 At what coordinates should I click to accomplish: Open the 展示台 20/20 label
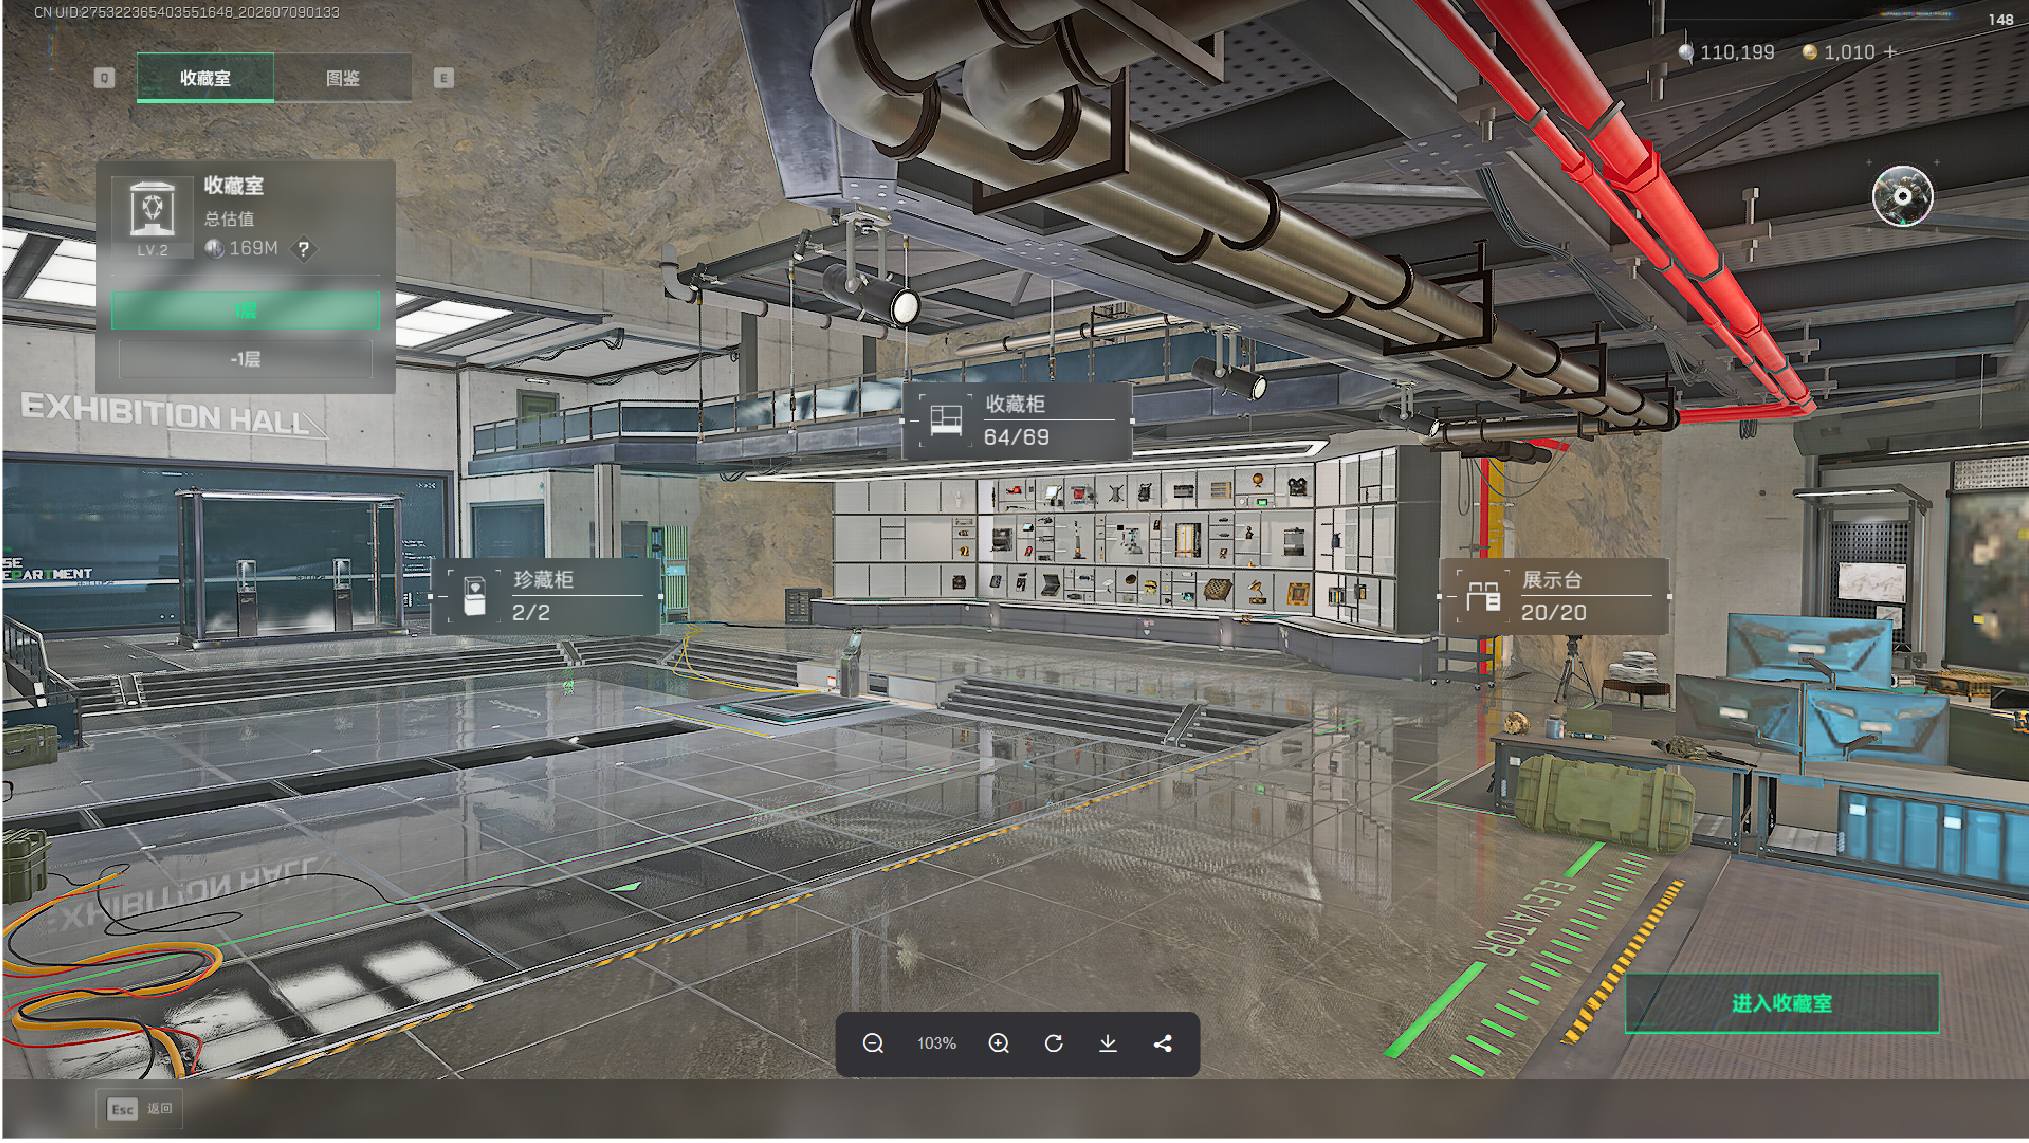[1553, 596]
